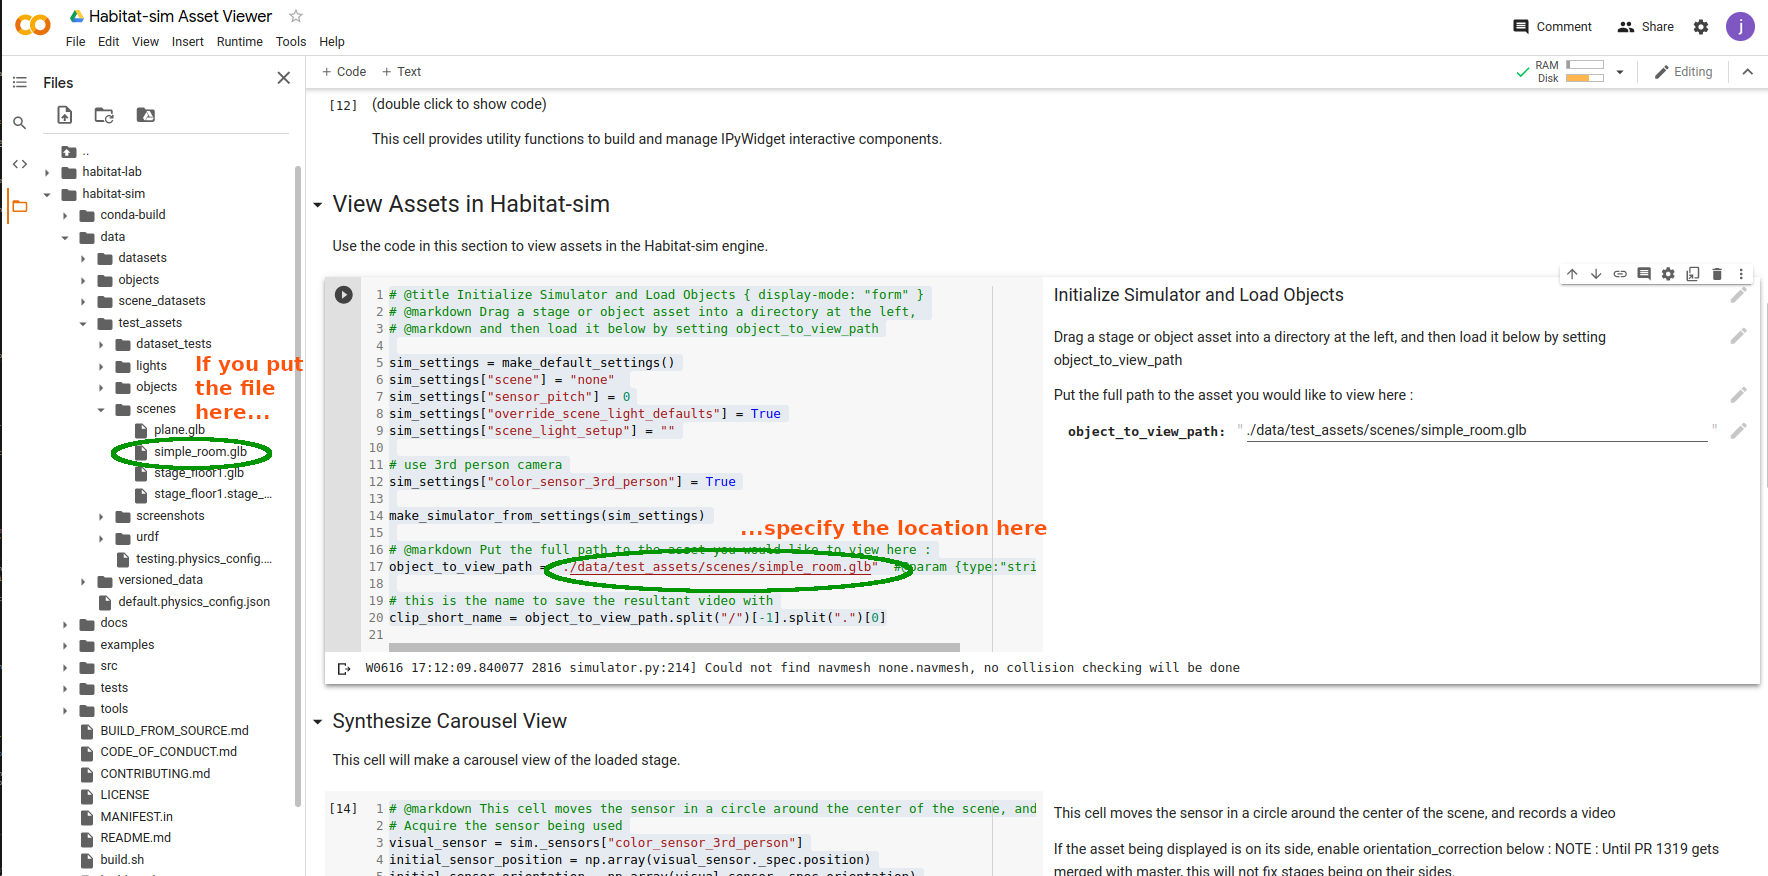The height and width of the screenshot is (876, 1768).
Task: Open the Insert menu
Action: [x=188, y=42]
